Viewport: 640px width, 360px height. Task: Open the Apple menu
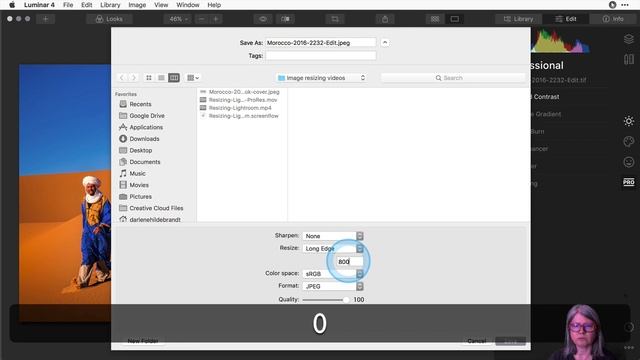(x=12, y=5)
